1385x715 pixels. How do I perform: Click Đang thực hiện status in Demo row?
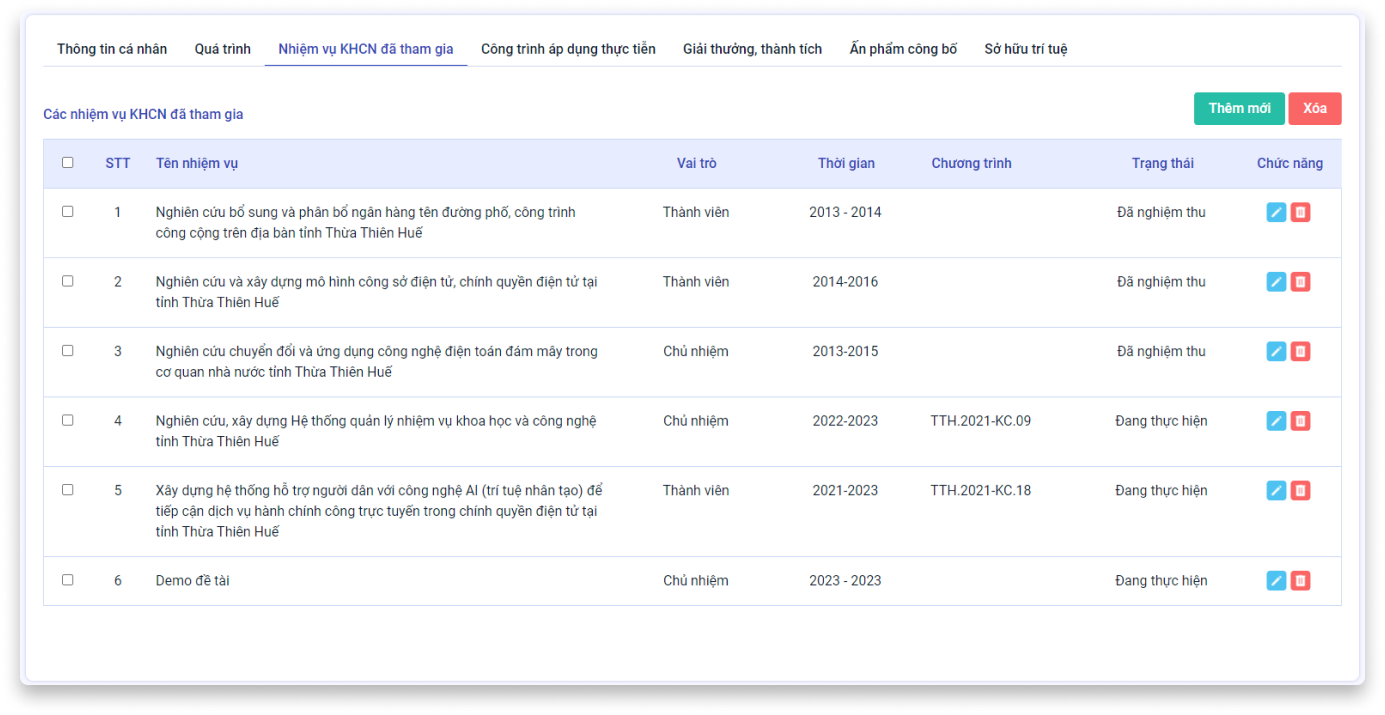tap(1161, 580)
